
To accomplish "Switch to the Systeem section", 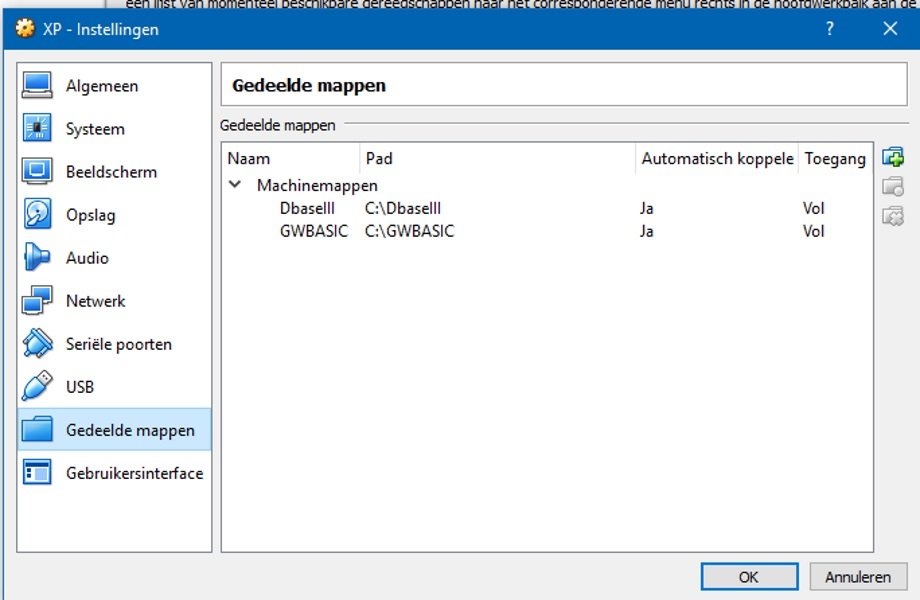I will [114, 128].
